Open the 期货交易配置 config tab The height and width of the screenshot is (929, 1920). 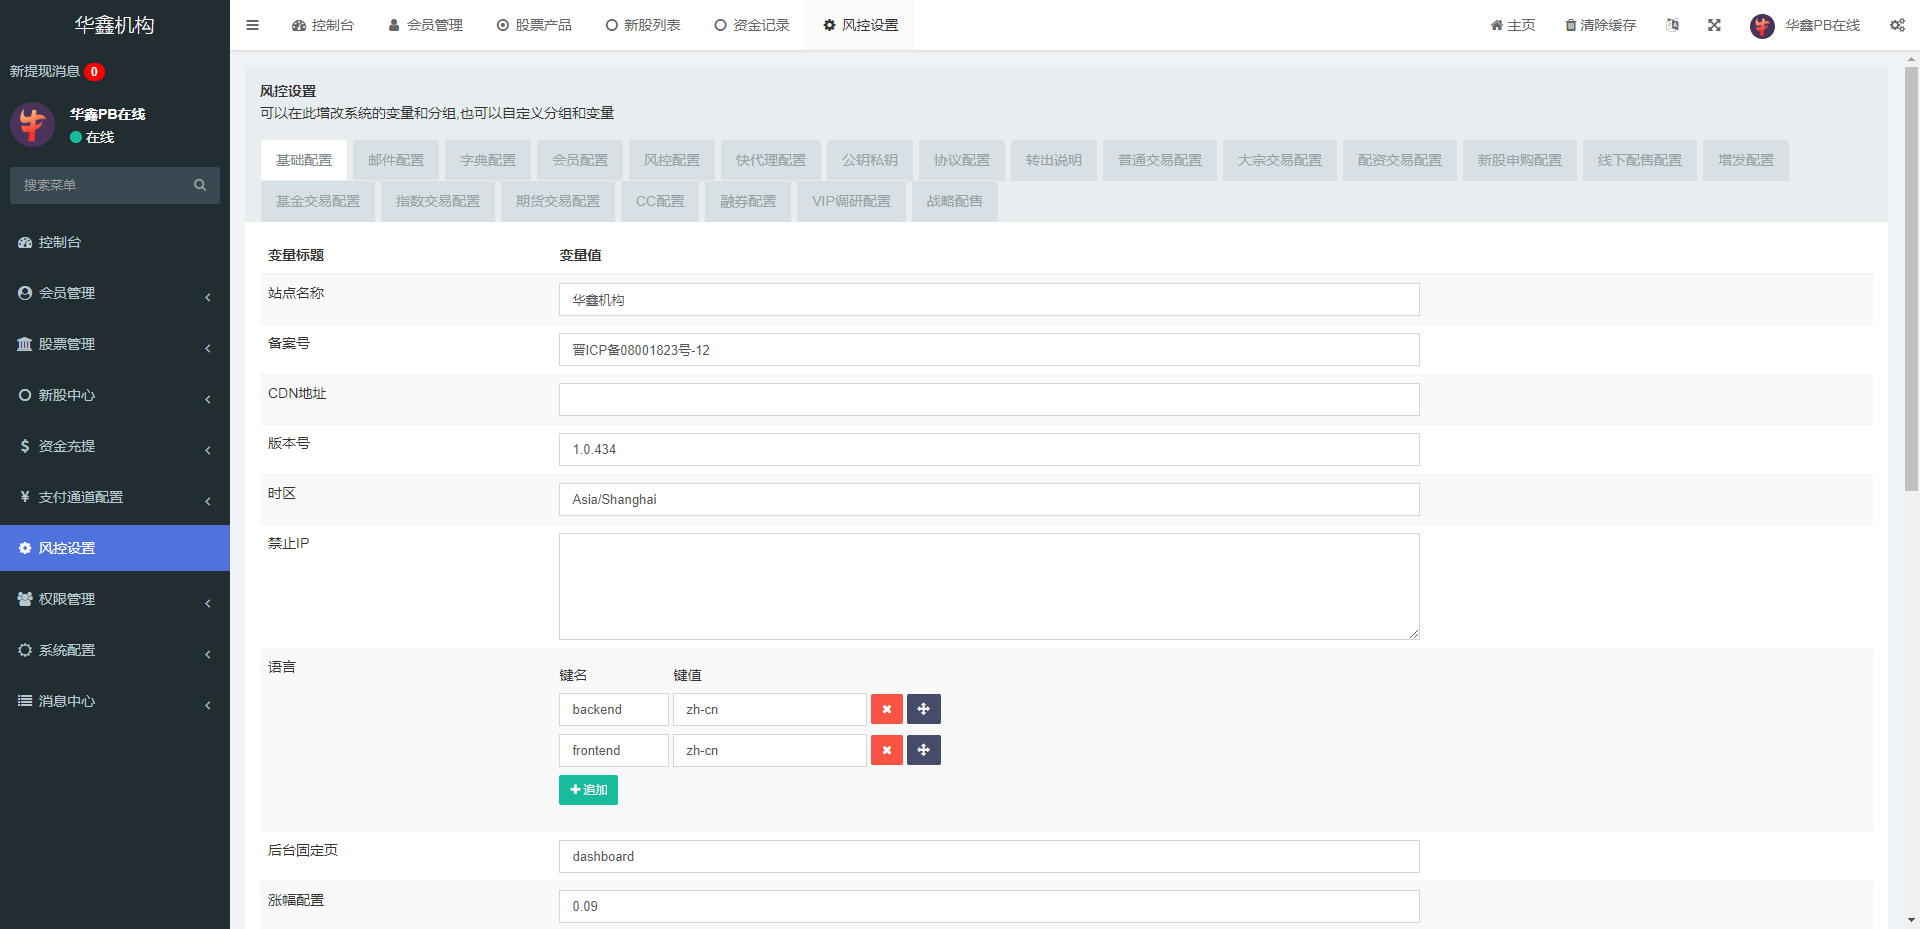(x=558, y=201)
